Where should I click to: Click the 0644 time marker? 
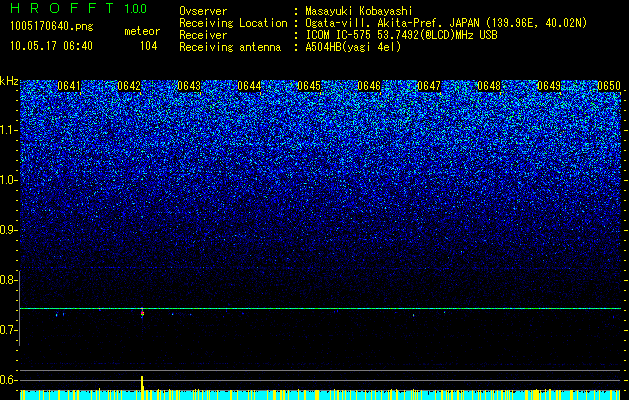point(249,86)
